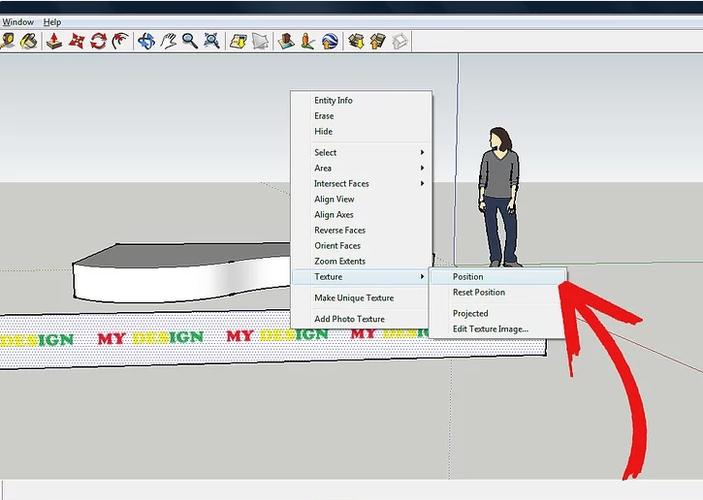This screenshot has width=703, height=500.
Task: Select the Orbit tool
Action: click(146, 41)
